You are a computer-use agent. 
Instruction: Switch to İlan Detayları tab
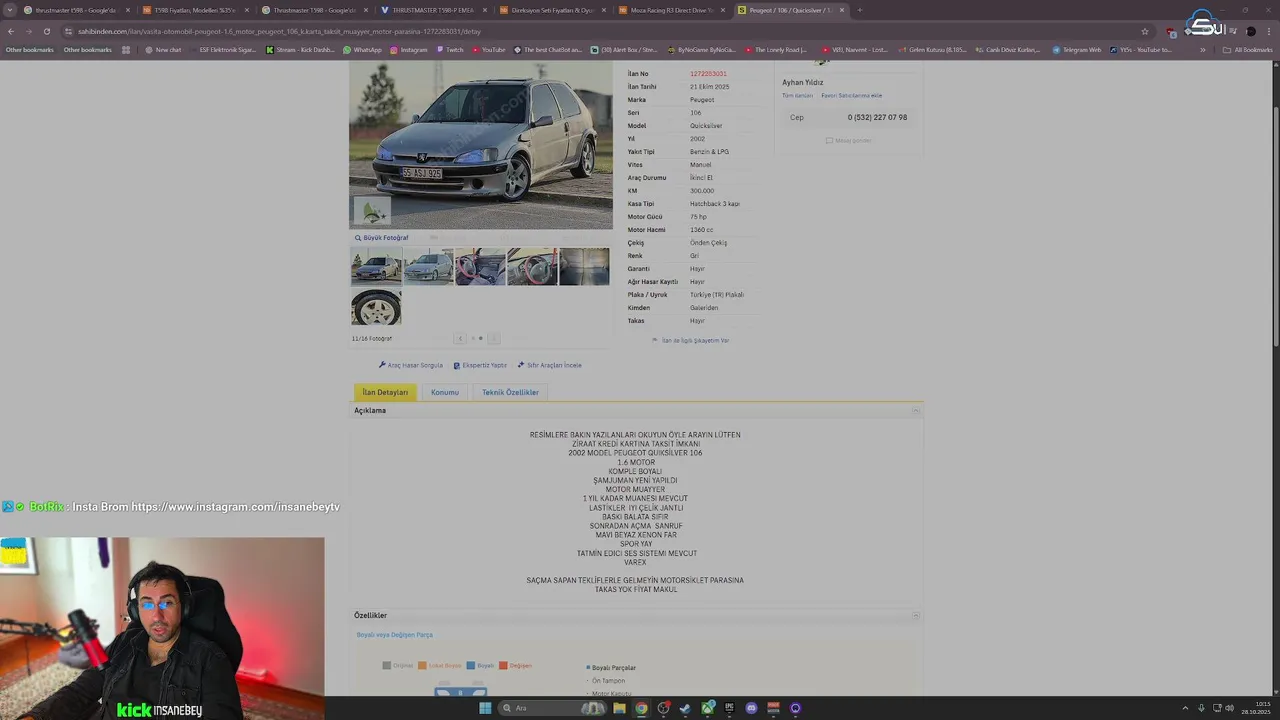[x=385, y=392]
